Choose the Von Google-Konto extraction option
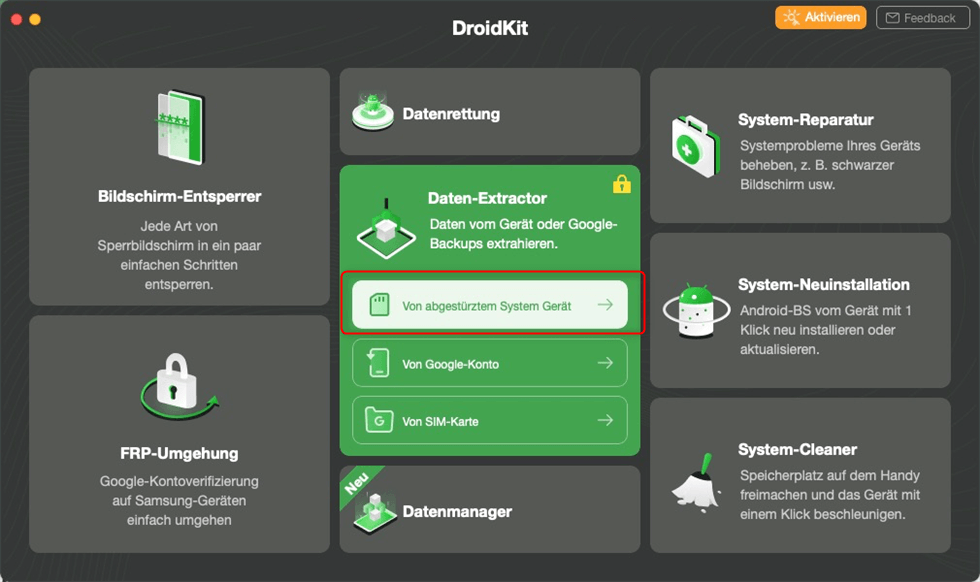 coord(490,363)
